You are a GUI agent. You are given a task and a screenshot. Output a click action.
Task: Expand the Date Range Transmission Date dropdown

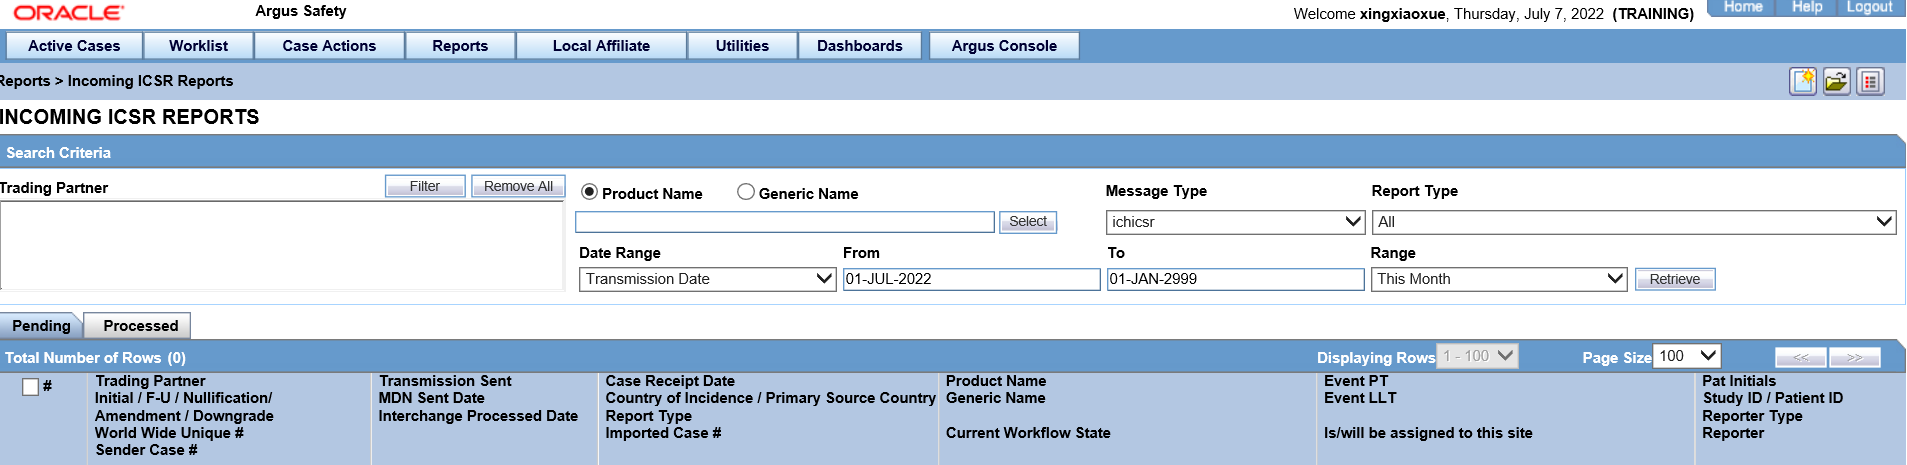point(708,279)
